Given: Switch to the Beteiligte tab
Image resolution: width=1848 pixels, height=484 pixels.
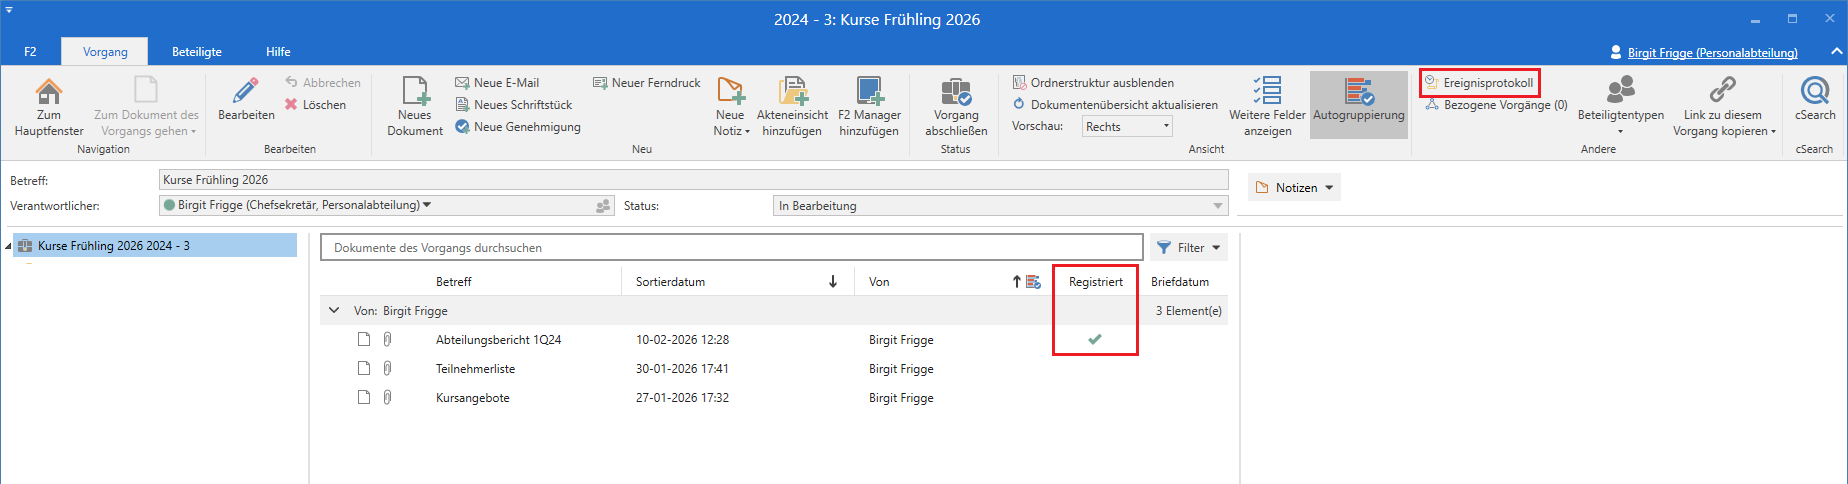Looking at the screenshot, I should pos(197,52).
